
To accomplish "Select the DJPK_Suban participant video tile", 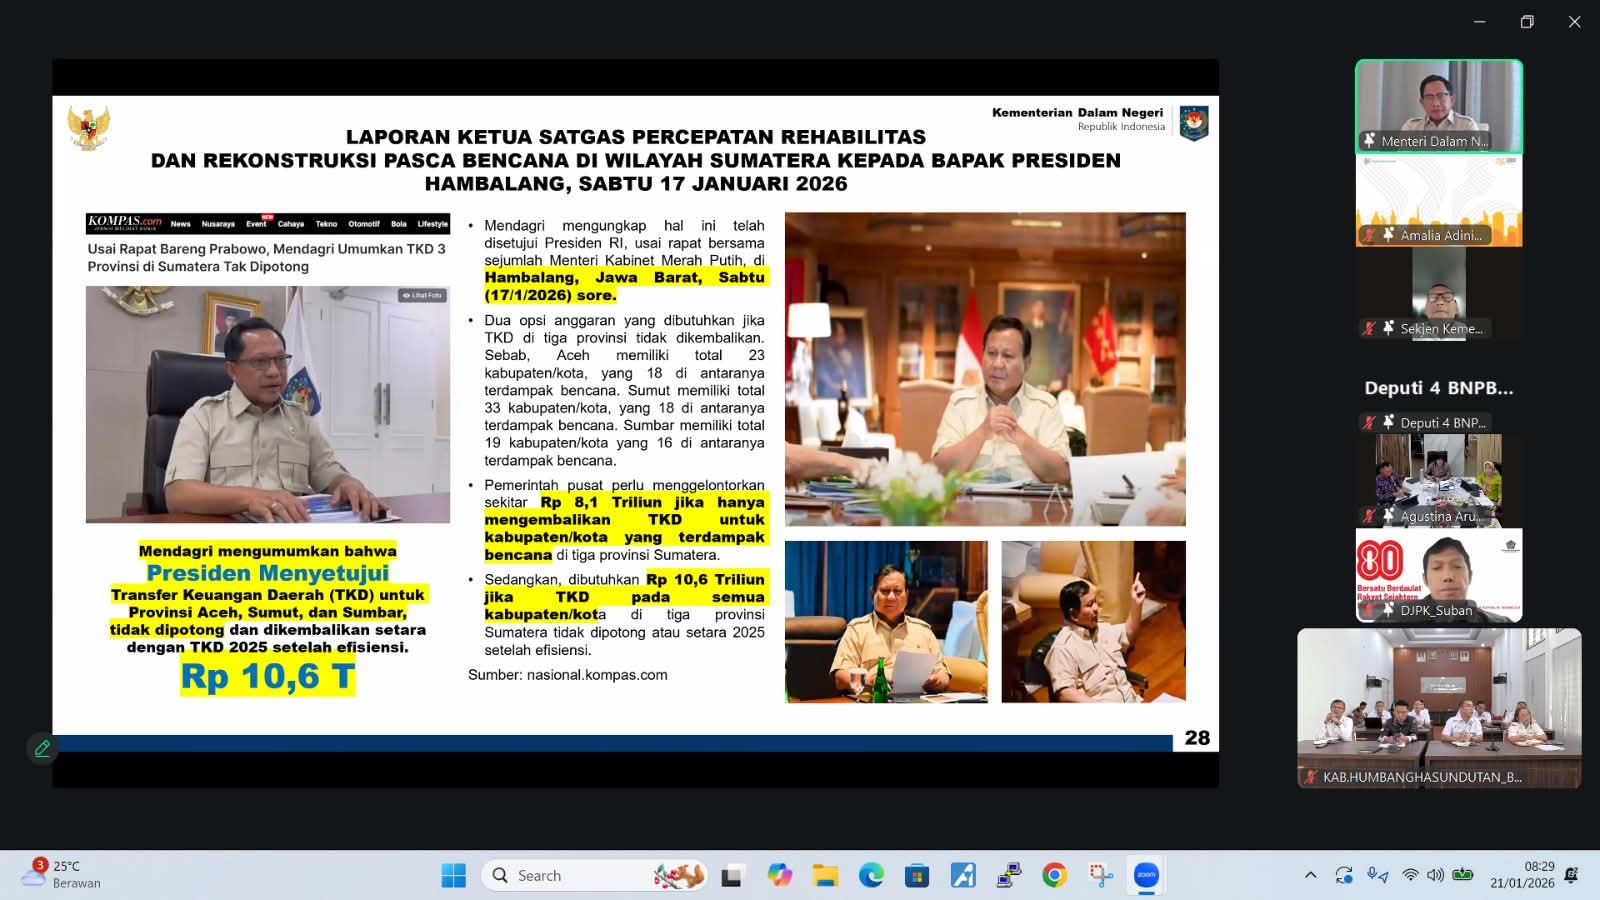I will click(1438, 573).
